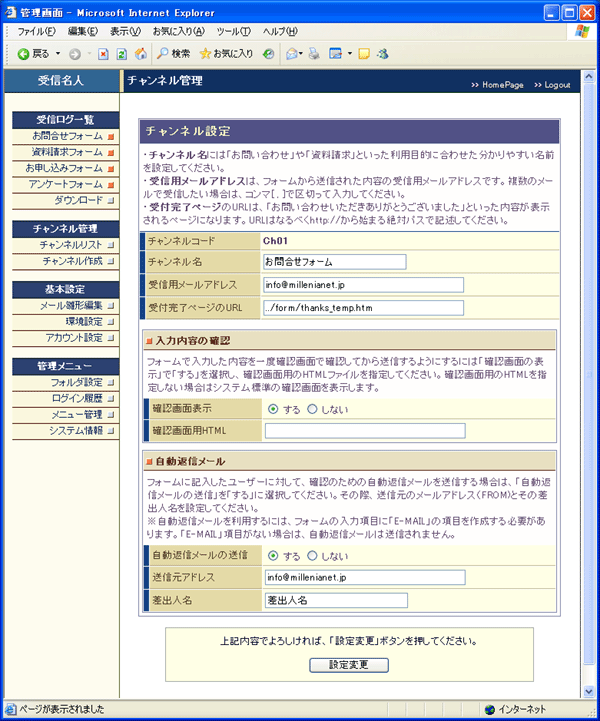
Task: Open the ファイル(F) menu
Action: (x=36, y=31)
